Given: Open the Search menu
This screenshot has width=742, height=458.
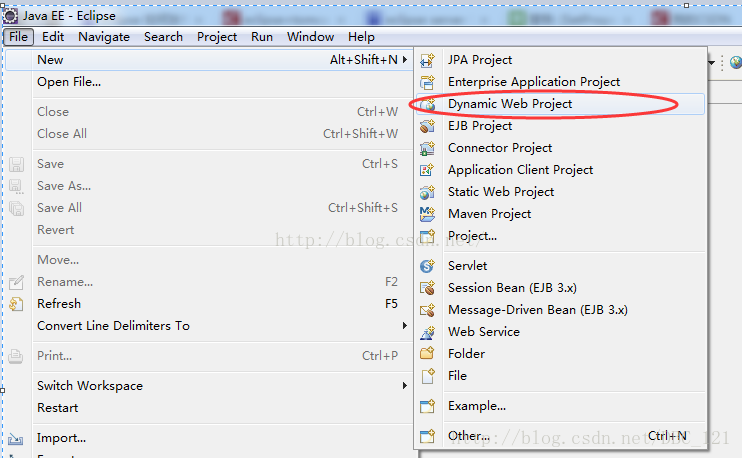Looking at the screenshot, I should pos(163,36).
